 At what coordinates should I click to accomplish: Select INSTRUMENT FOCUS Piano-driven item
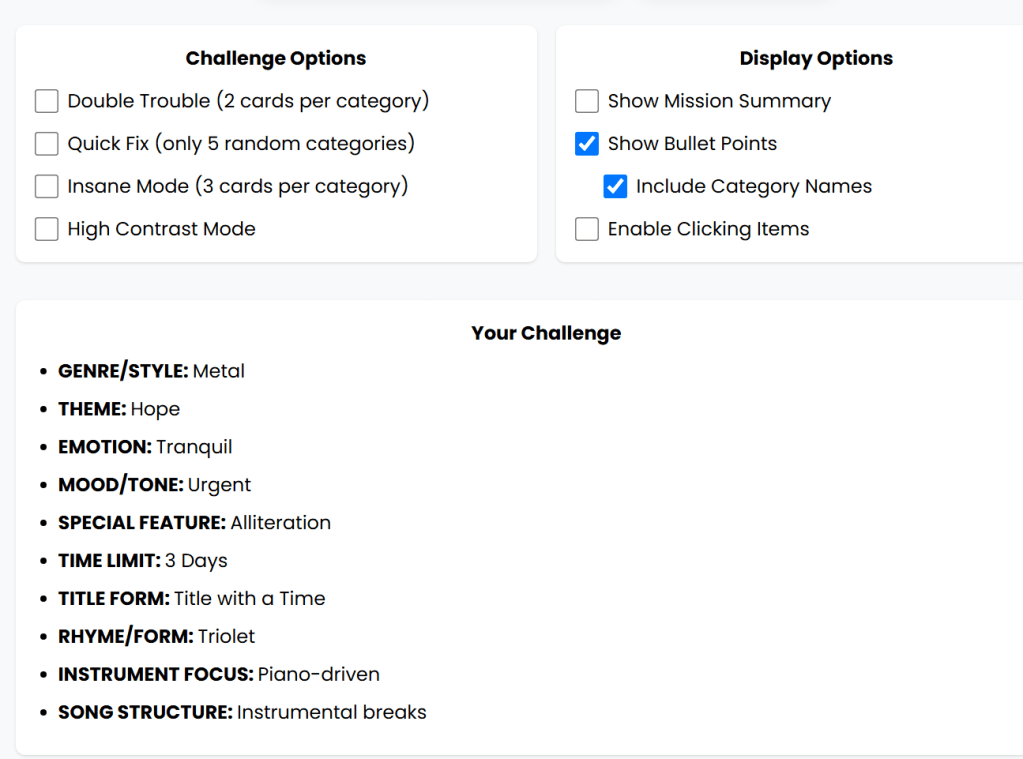tap(218, 675)
